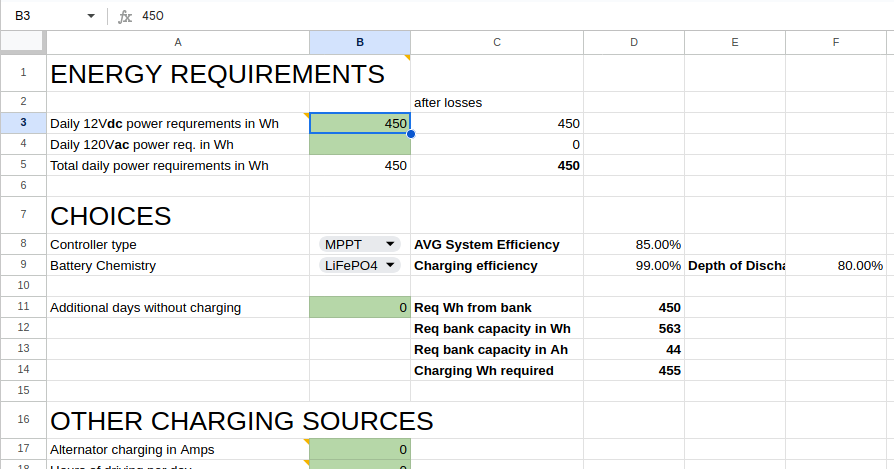Select the ENERGY REQUIREMENTS heading cell

pos(178,74)
